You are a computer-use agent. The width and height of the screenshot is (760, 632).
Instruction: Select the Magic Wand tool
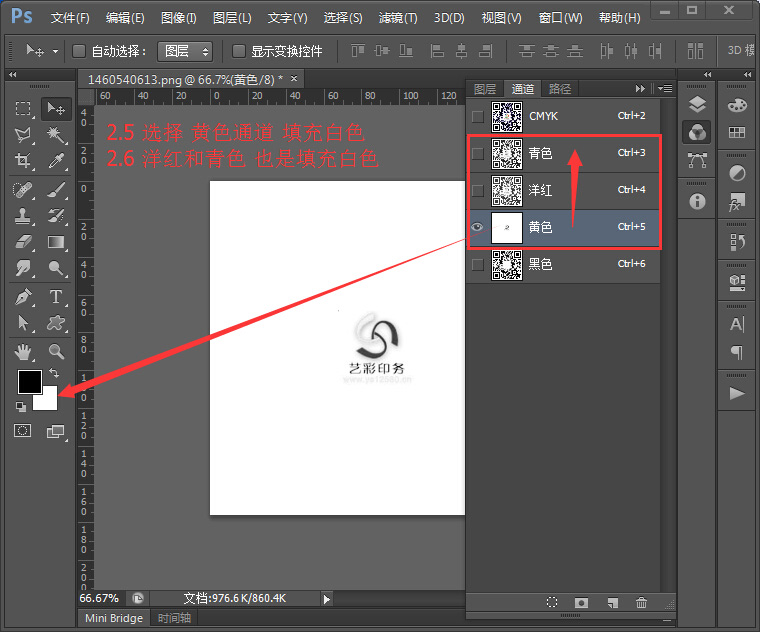coord(56,134)
